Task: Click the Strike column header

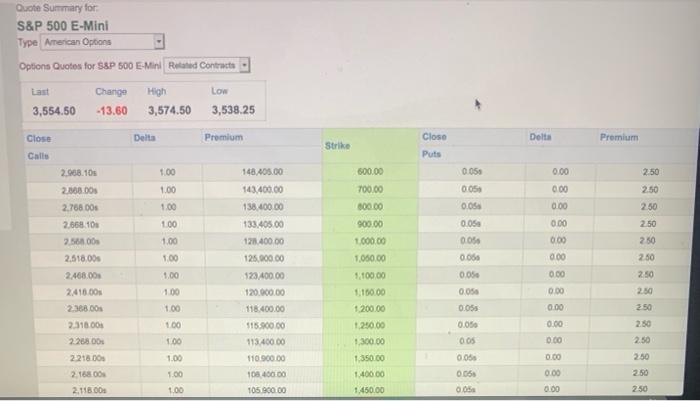Action: pyautogui.click(x=338, y=146)
